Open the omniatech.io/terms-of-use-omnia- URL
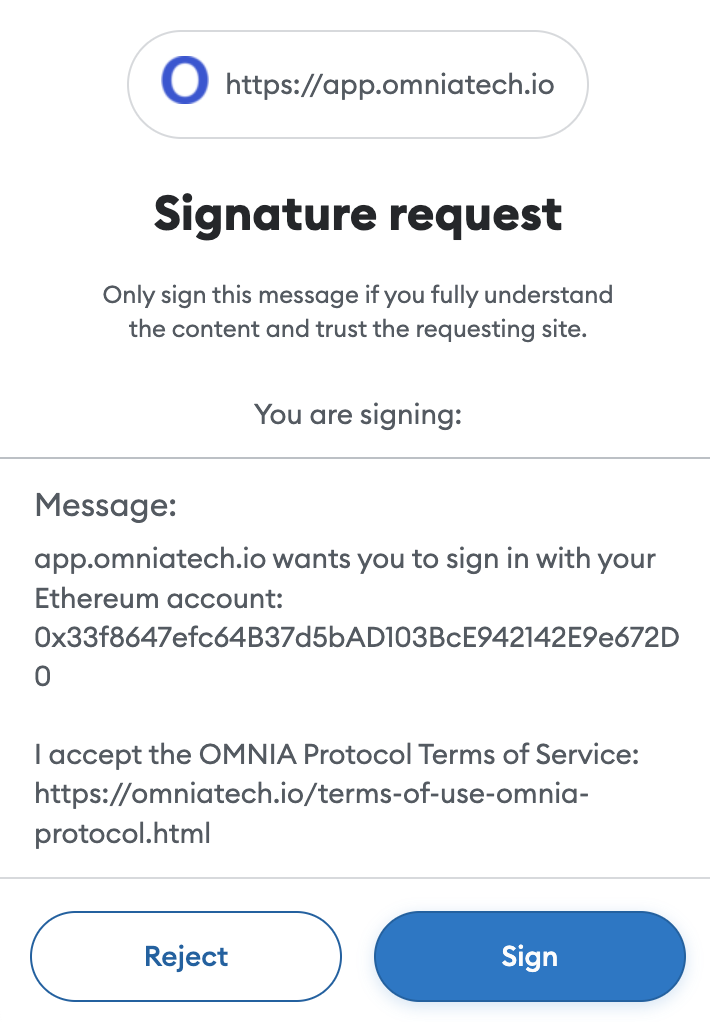Viewport: 710px width, 1022px height. [x=312, y=794]
